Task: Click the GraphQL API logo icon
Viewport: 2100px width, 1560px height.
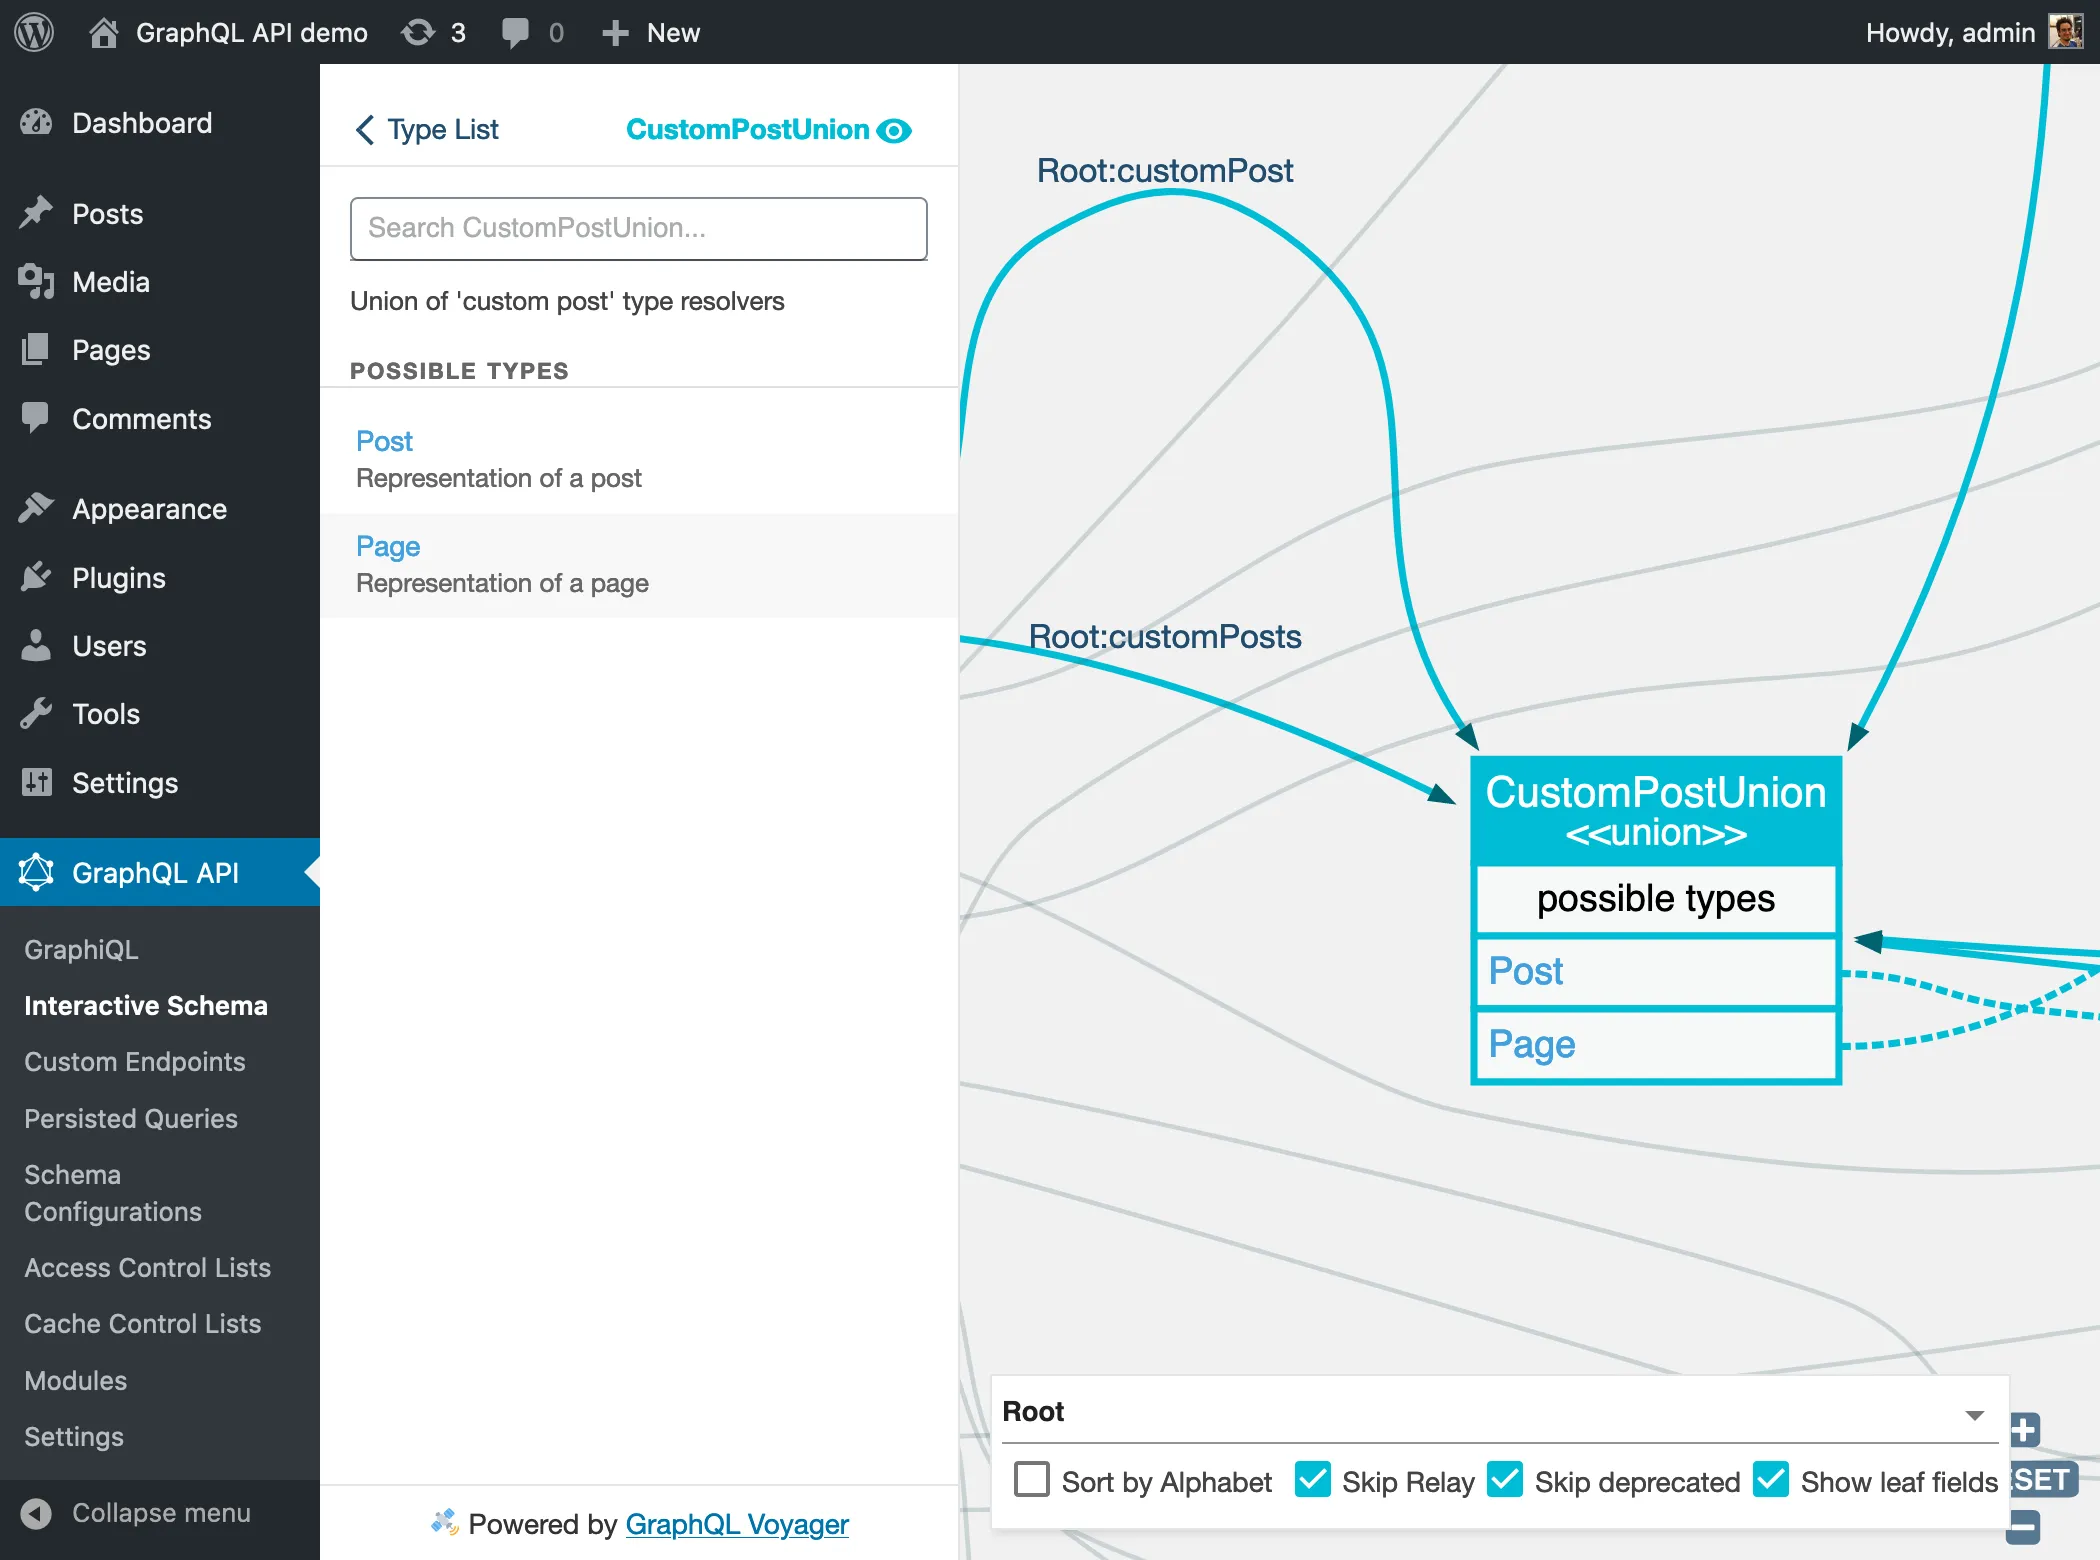Action: [x=36, y=872]
